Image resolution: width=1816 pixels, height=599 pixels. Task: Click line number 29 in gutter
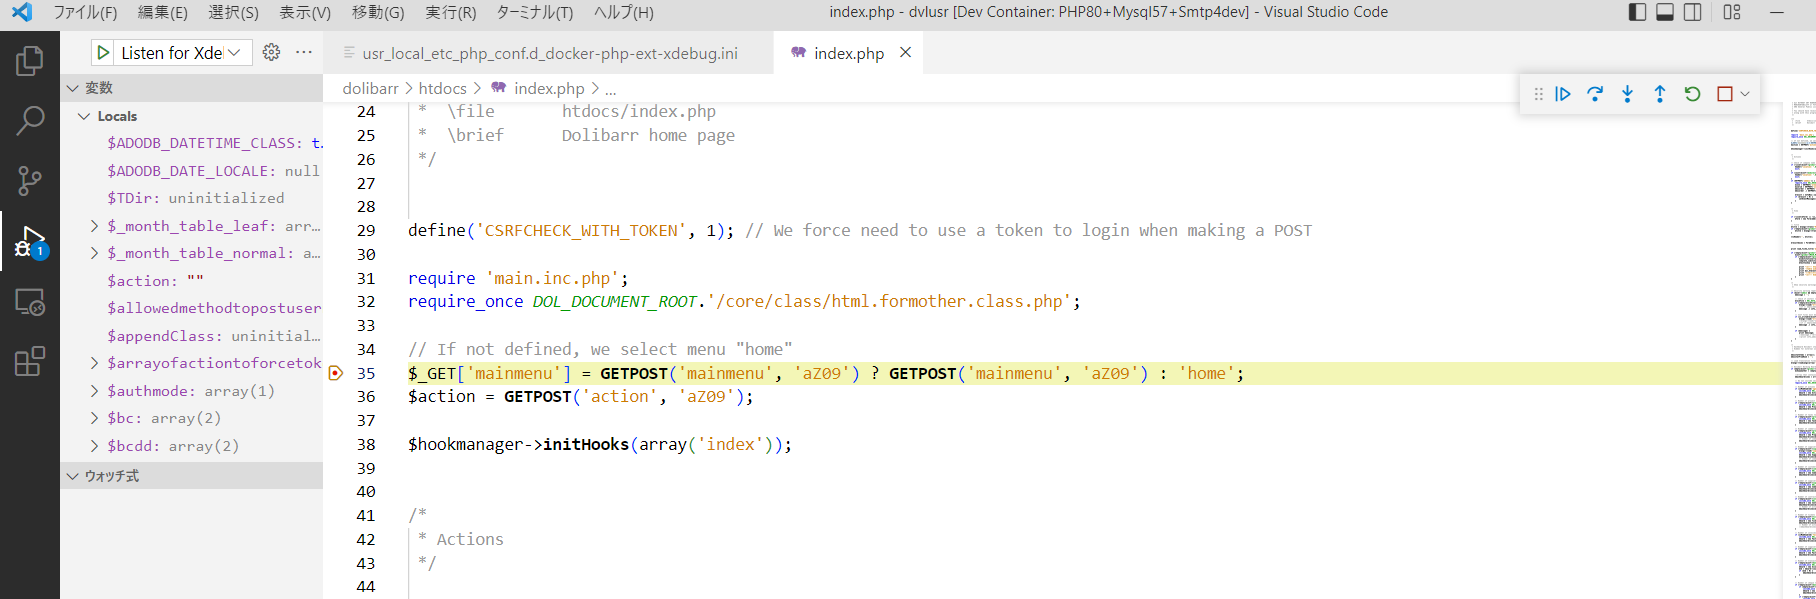point(366,230)
